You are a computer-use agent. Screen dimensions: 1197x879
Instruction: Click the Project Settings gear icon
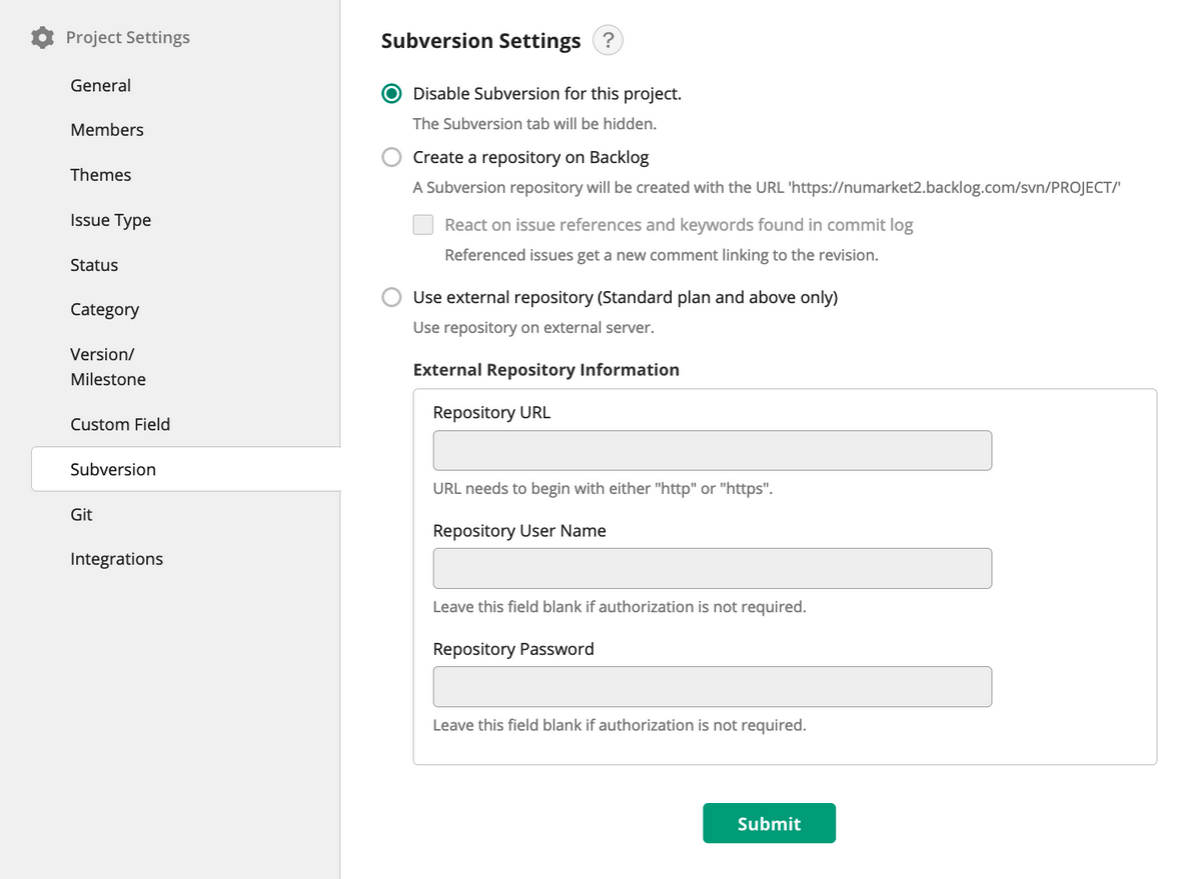pos(43,37)
